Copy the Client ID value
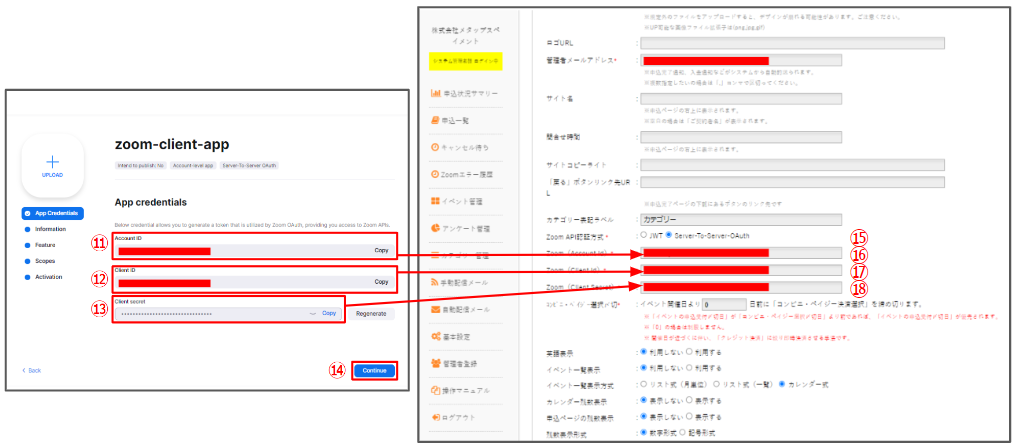 tap(381, 282)
